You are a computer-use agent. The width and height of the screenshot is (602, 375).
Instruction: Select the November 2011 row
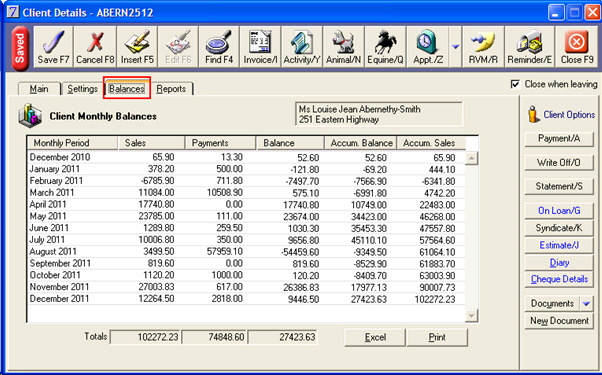pos(246,287)
